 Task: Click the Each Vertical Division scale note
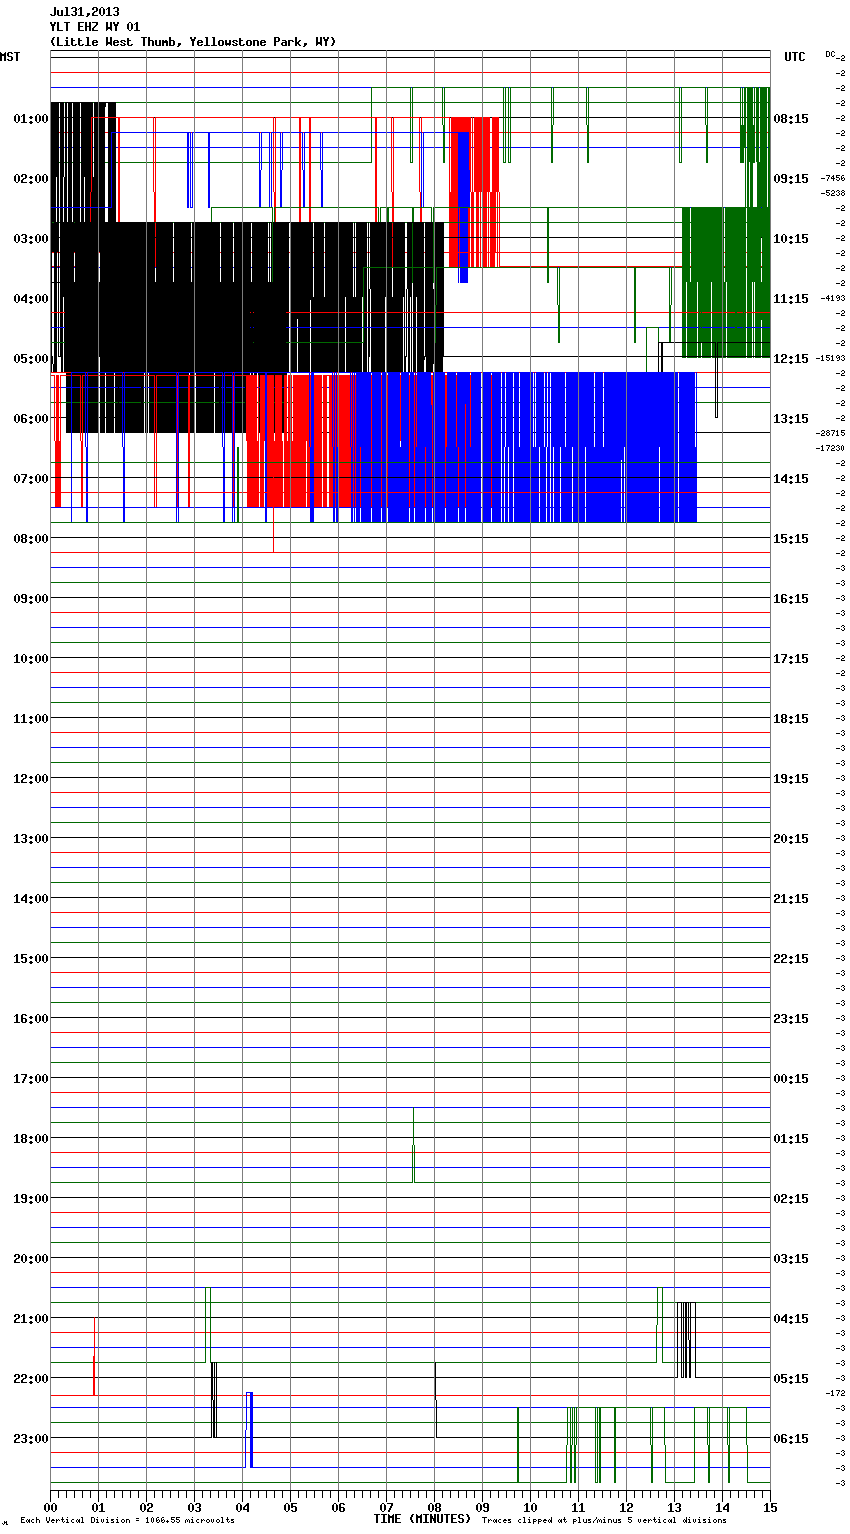point(127,1521)
